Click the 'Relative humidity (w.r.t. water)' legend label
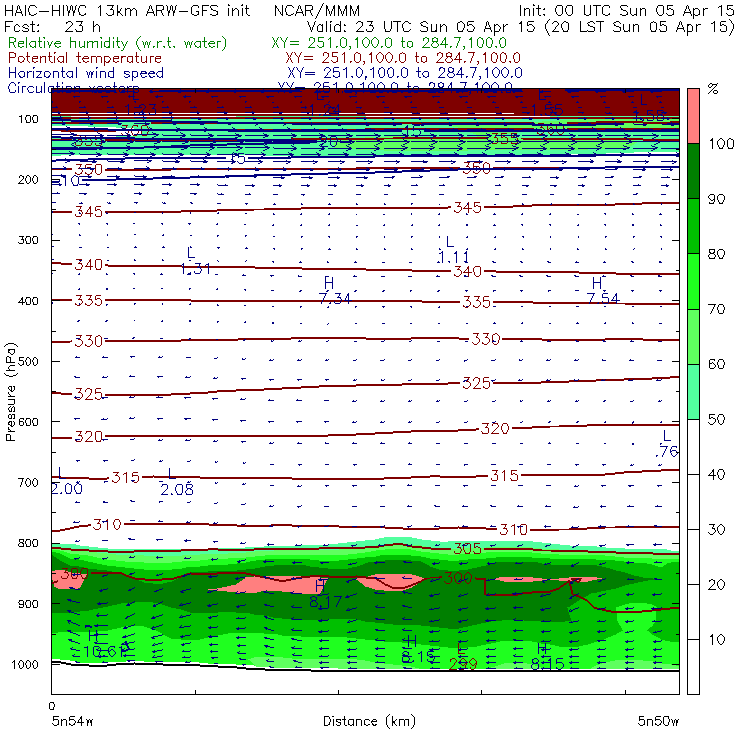Screen dimensions: 740x740 118,43
